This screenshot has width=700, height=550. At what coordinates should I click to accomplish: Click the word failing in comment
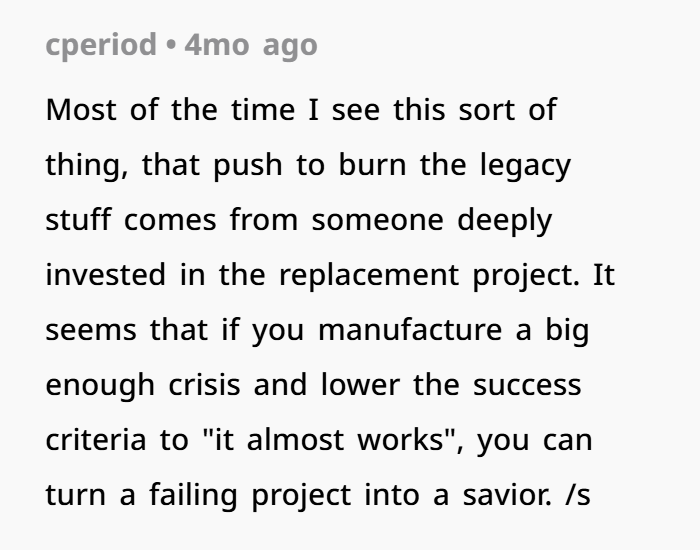pos(193,495)
